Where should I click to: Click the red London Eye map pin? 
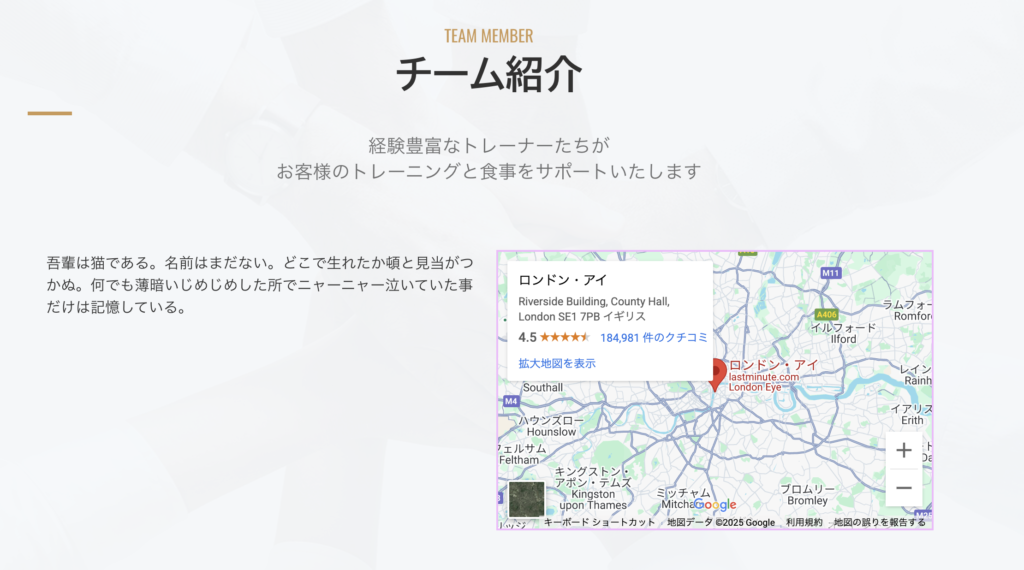coord(717,375)
